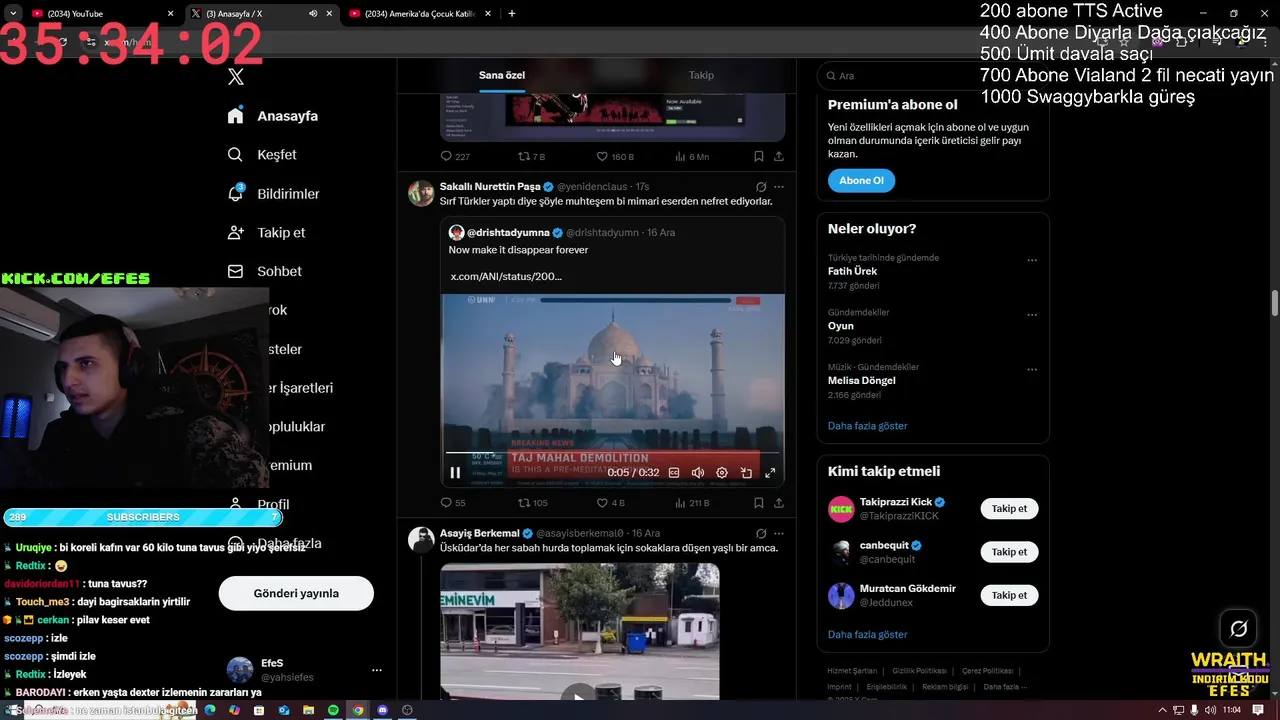The height and width of the screenshot is (720, 1280).
Task: Click the X logo at the sidebar top
Action: tap(235, 76)
